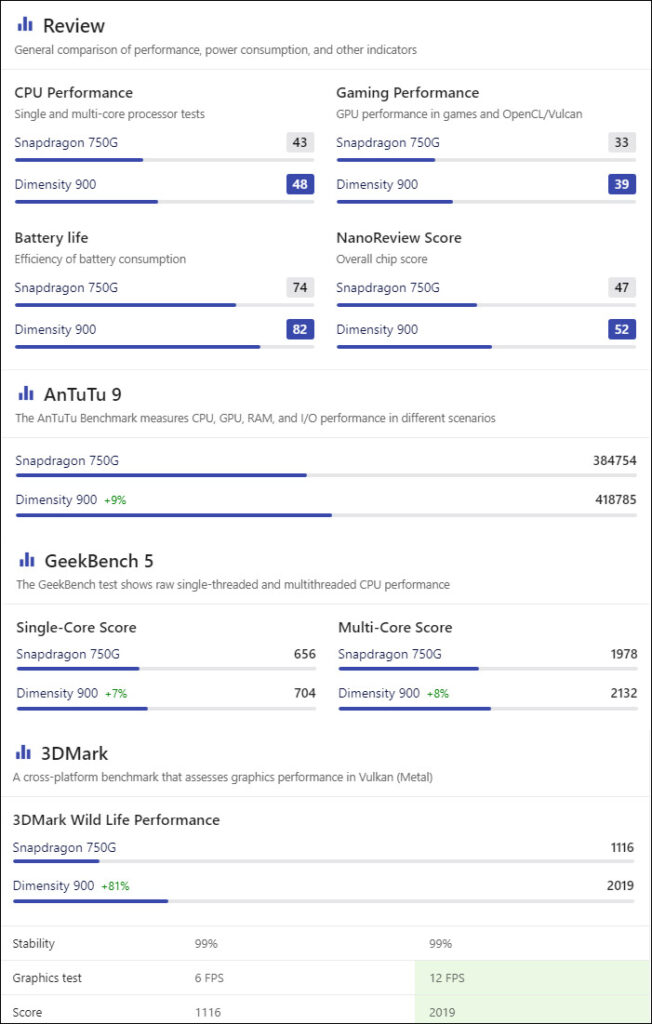Open Snapdragon 750G link under CPU Performance
Image resolution: width=652 pixels, height=1024 pixels.
pyautogui.click(x=66, y=143)
